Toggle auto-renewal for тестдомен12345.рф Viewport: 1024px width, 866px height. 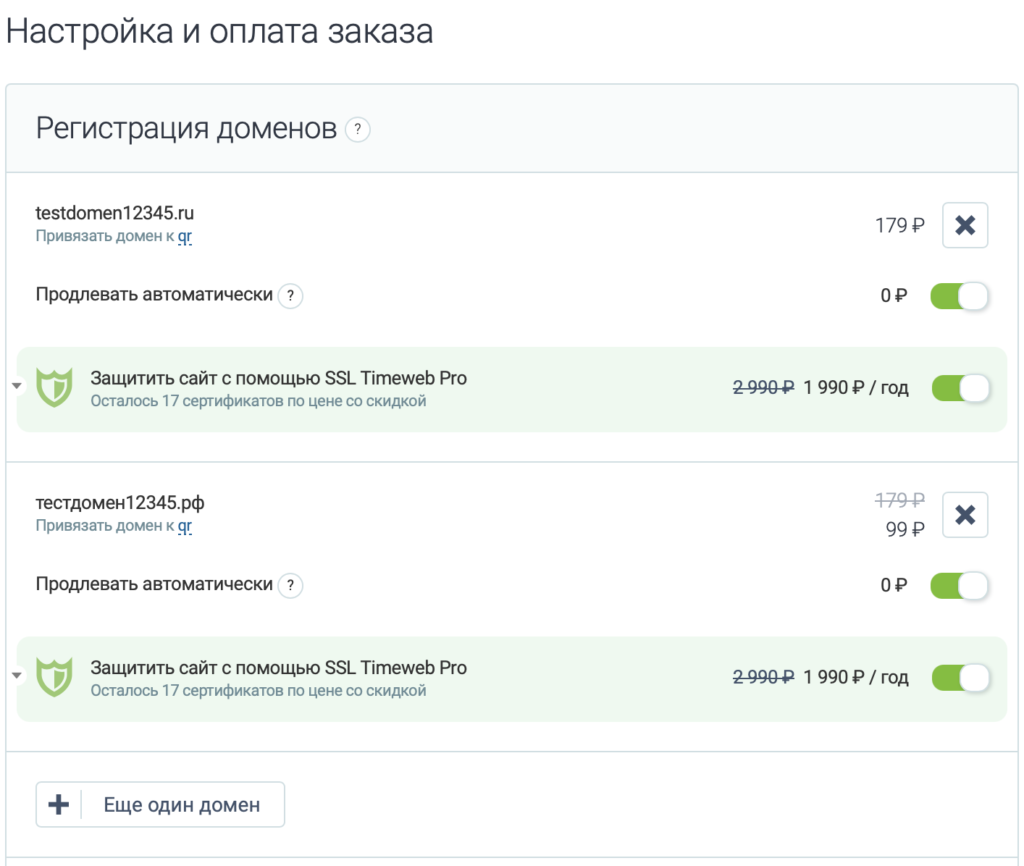[959, 585]
